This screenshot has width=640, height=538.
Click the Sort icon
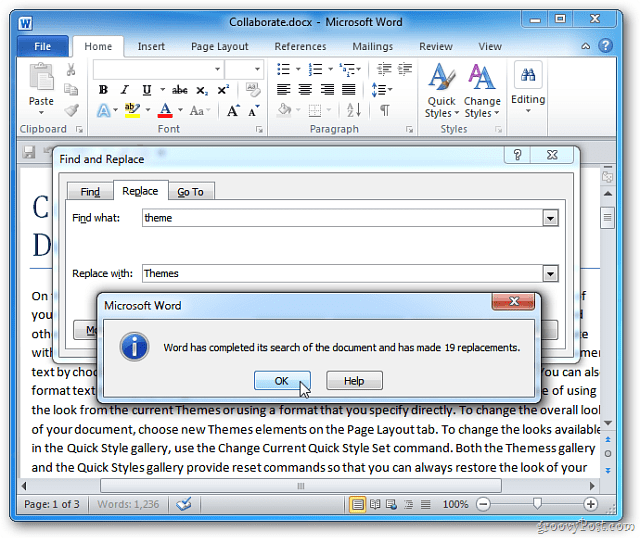354,110
